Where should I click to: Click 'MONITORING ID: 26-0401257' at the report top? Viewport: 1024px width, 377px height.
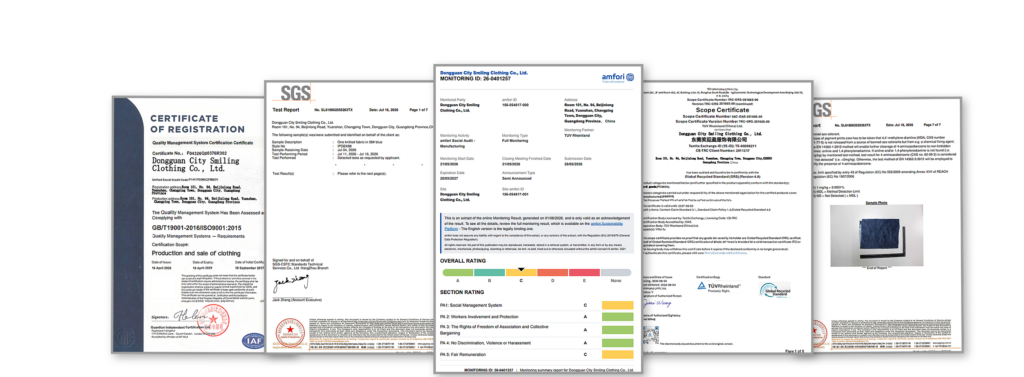(x=475, y=78)
